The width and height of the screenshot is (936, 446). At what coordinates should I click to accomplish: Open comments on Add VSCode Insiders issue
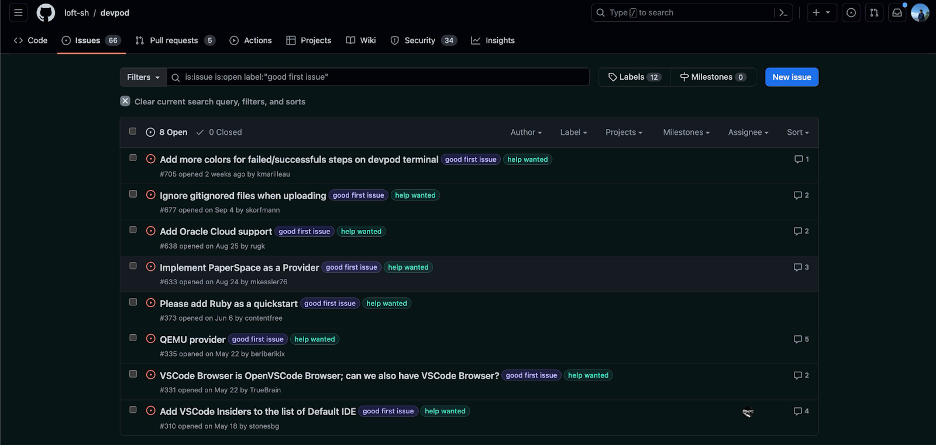tap(801, 411)
